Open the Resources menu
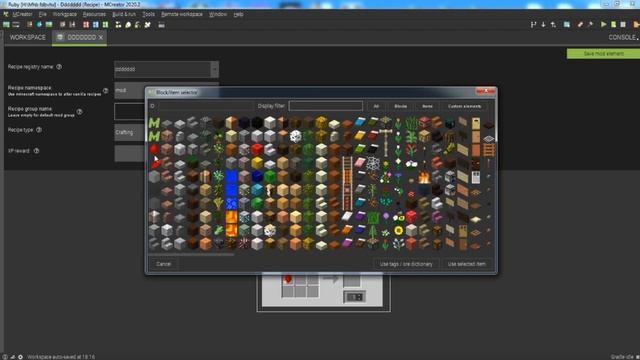The image size is (640, 360). 94,14
